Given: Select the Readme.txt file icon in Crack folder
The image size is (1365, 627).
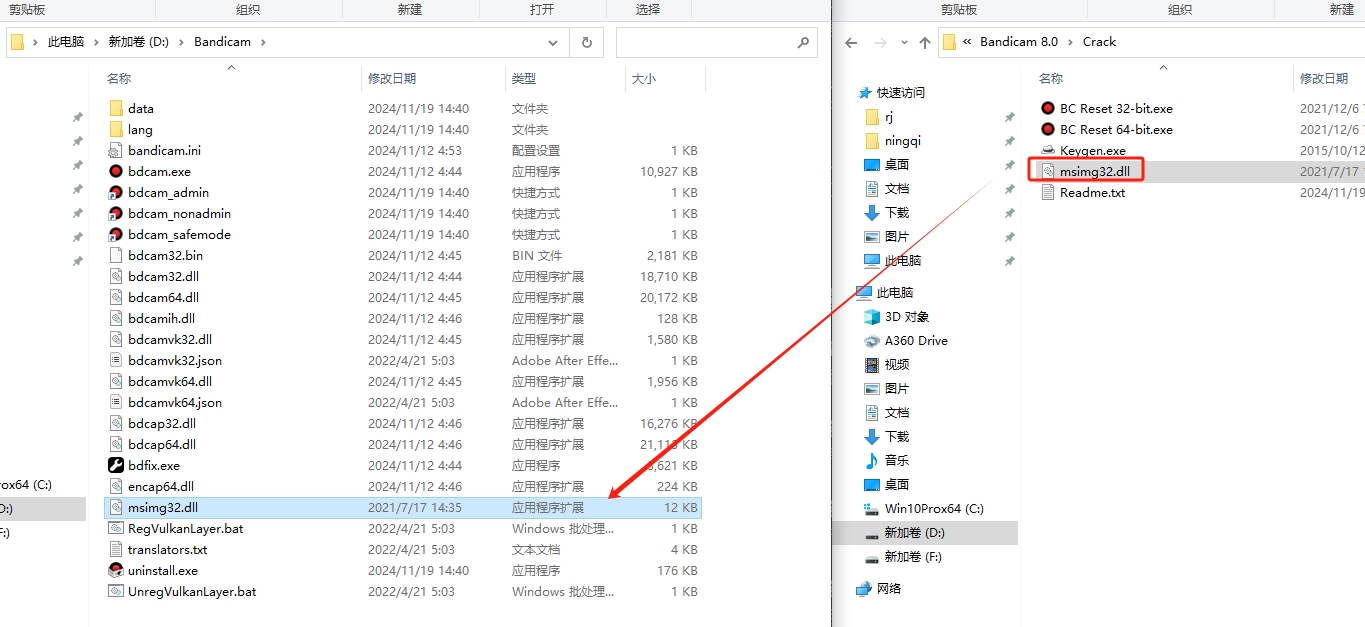Looking at the screenshot, I should (1048, 192).
